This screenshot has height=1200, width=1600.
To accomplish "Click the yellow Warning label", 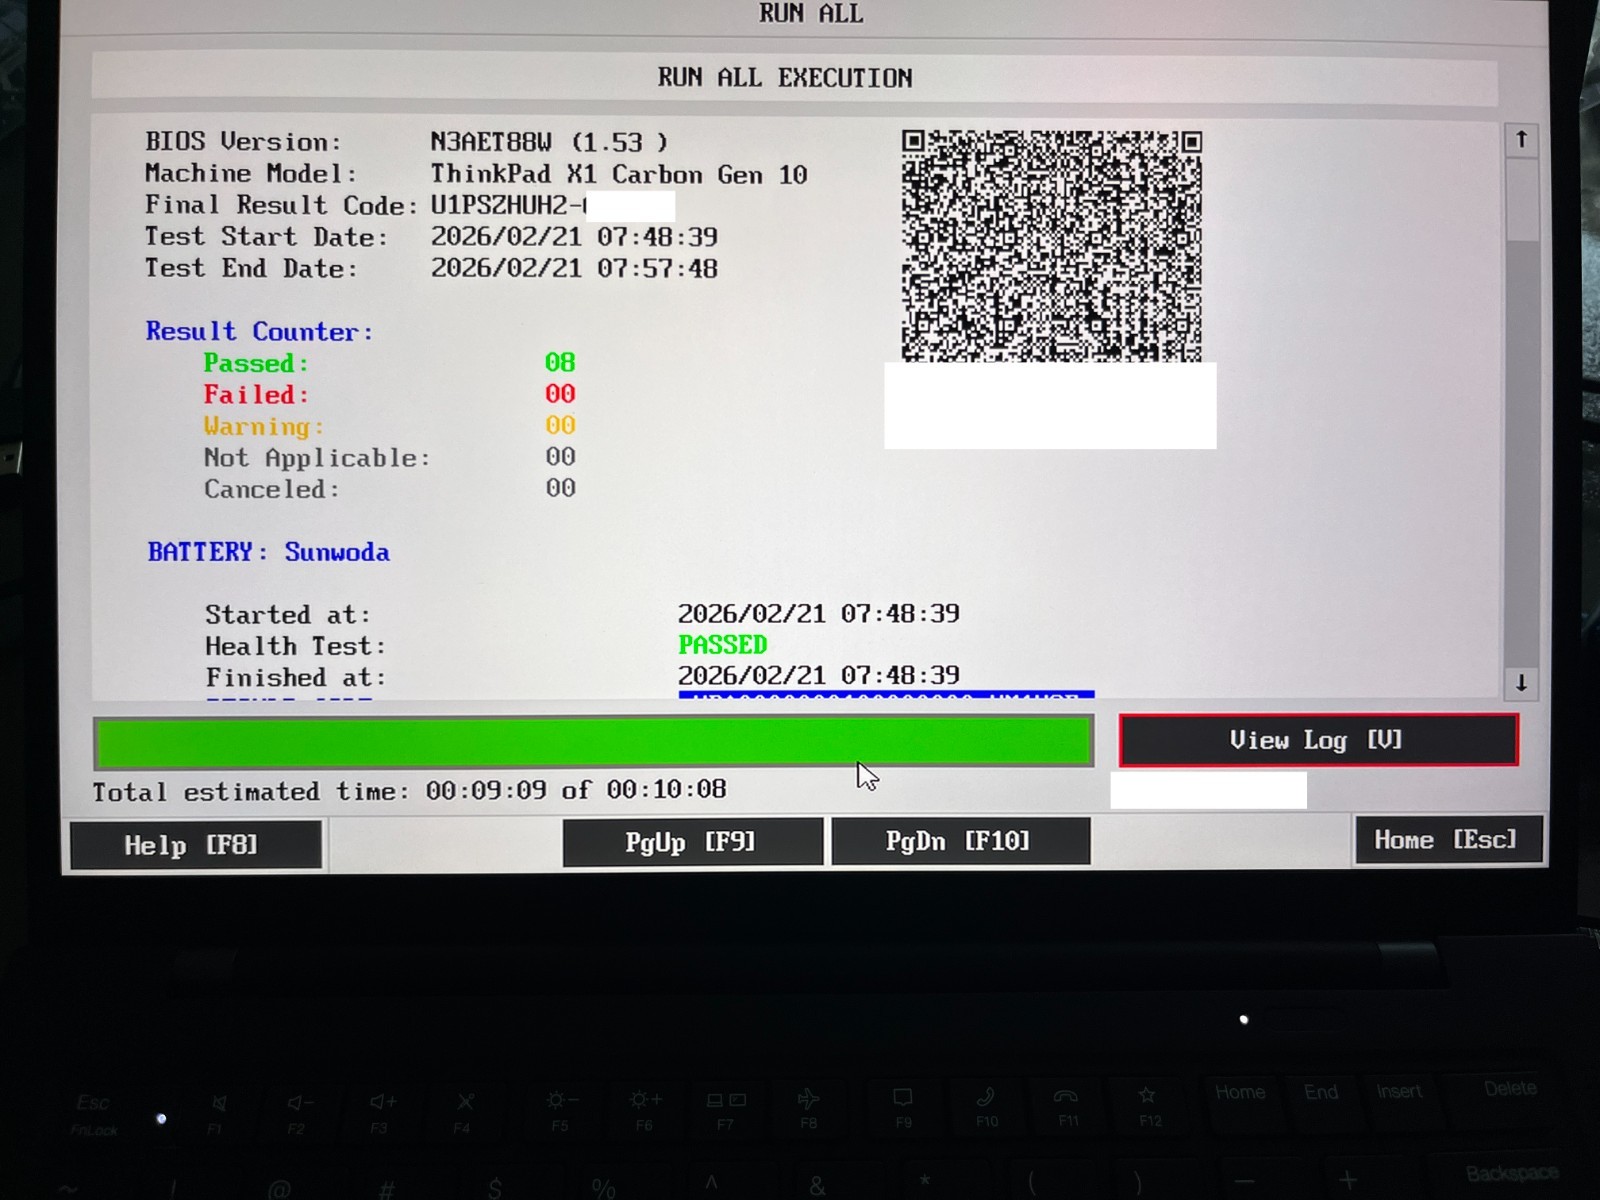I will coord(264,426).
